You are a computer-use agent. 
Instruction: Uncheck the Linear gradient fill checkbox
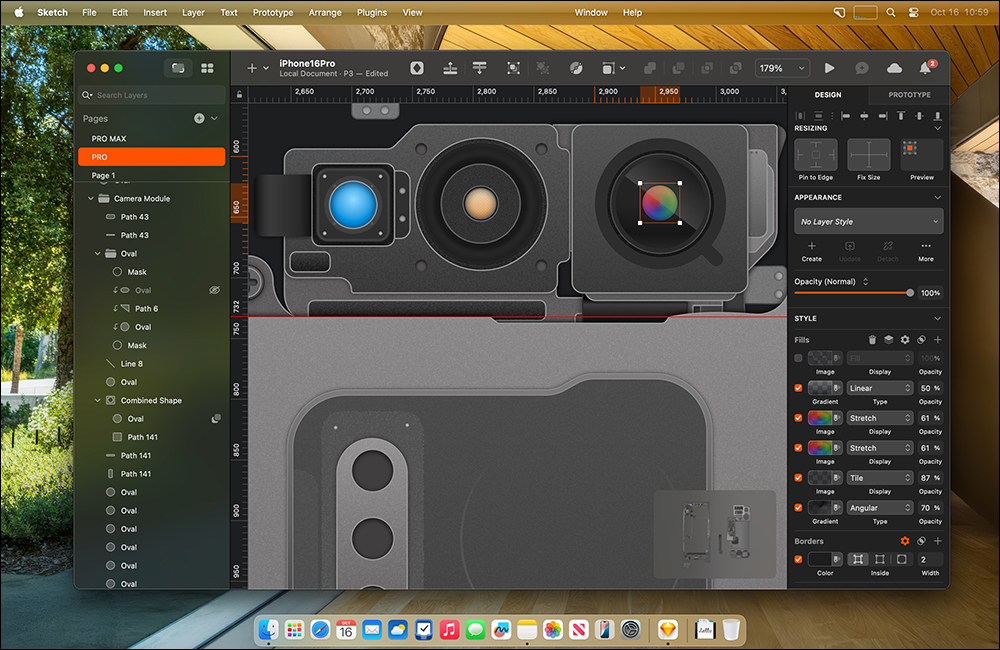tap(798, 388)
